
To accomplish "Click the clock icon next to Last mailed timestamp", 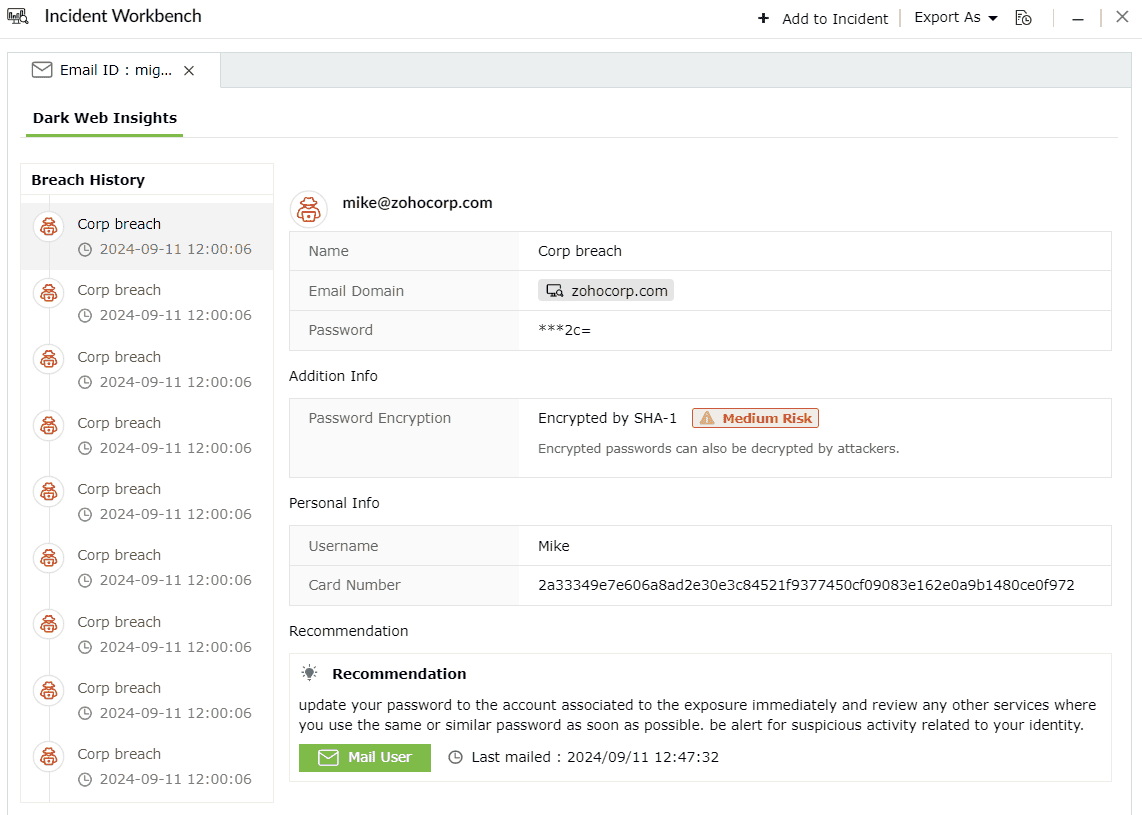I will coord(456,757).
